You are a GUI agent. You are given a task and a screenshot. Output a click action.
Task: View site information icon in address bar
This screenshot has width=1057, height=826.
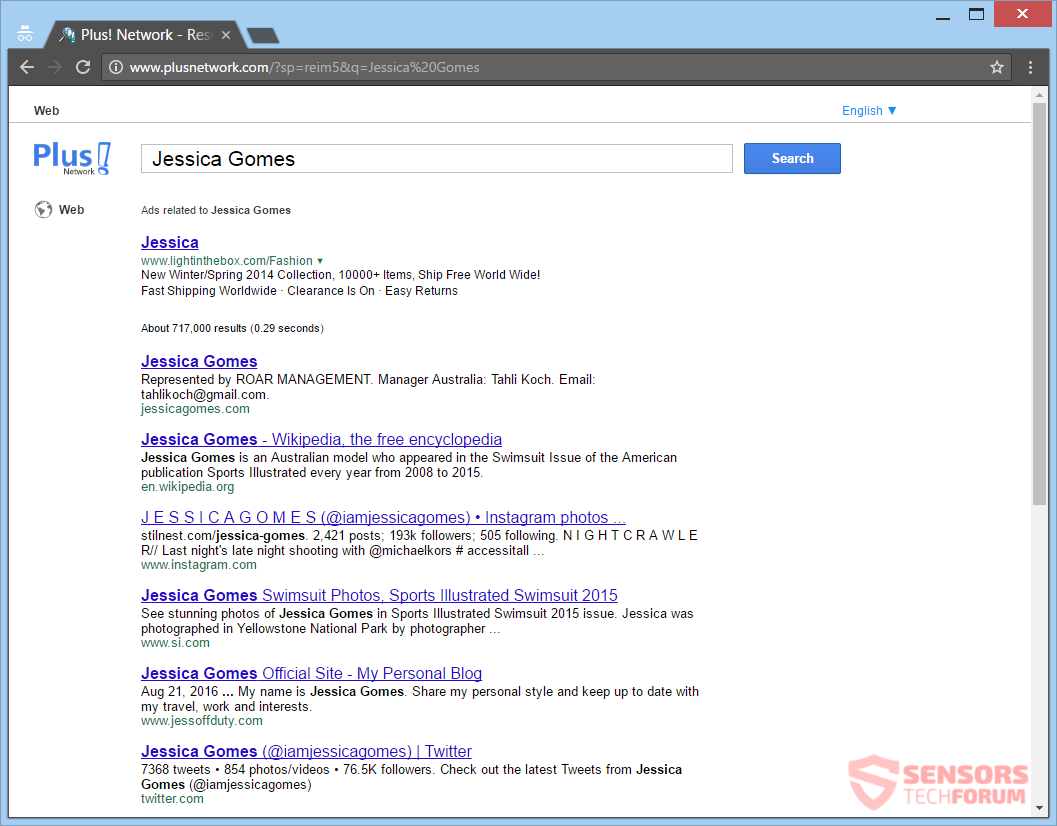(116, 67)
